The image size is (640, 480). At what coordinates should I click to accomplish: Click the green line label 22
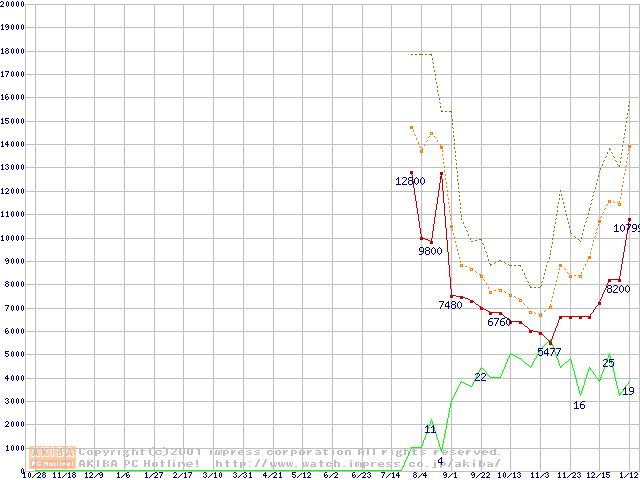tap(480, 377)
